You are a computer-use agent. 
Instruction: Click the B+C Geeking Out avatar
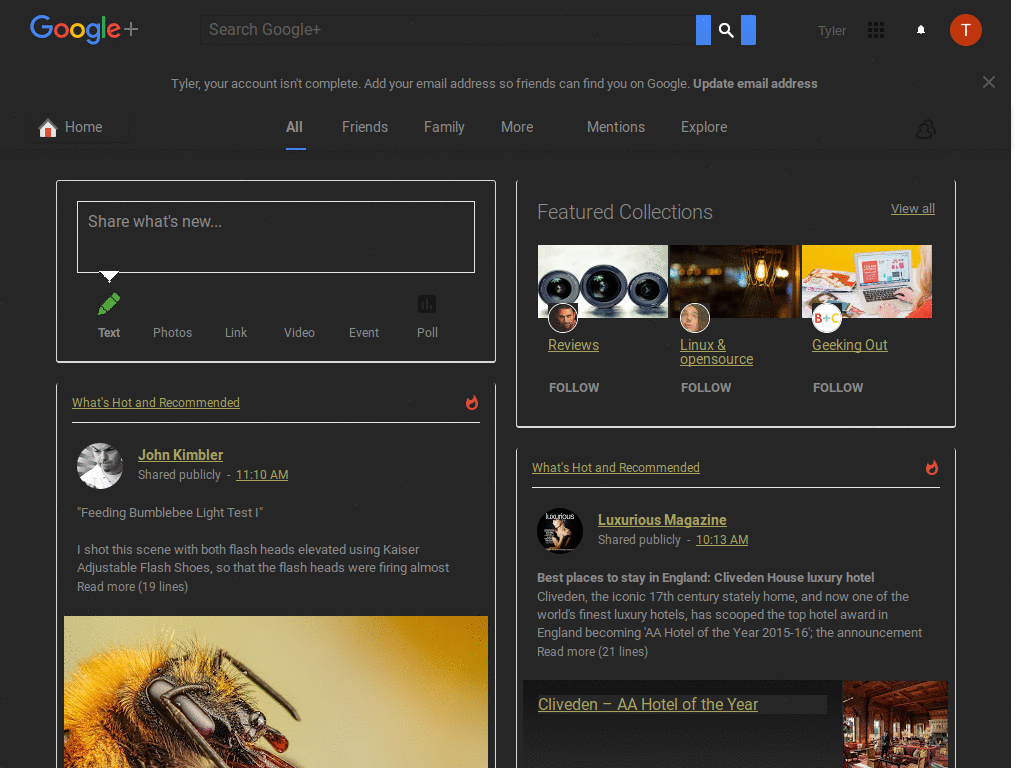826,318
